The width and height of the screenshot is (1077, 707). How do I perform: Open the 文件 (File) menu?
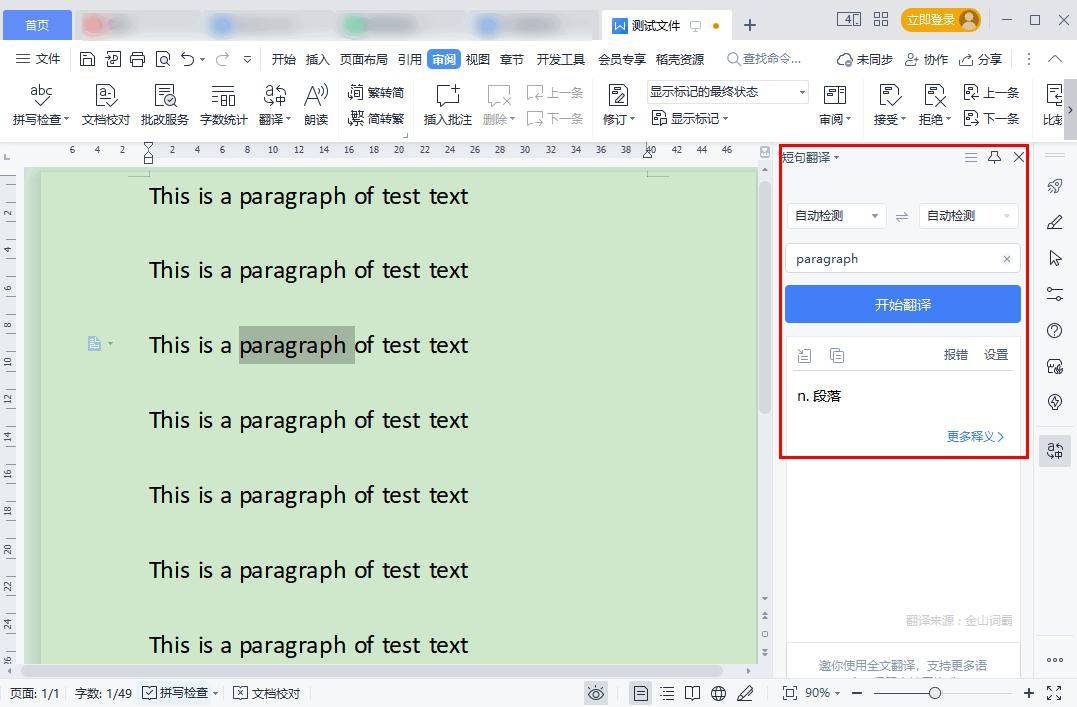[x=38, y=59]
